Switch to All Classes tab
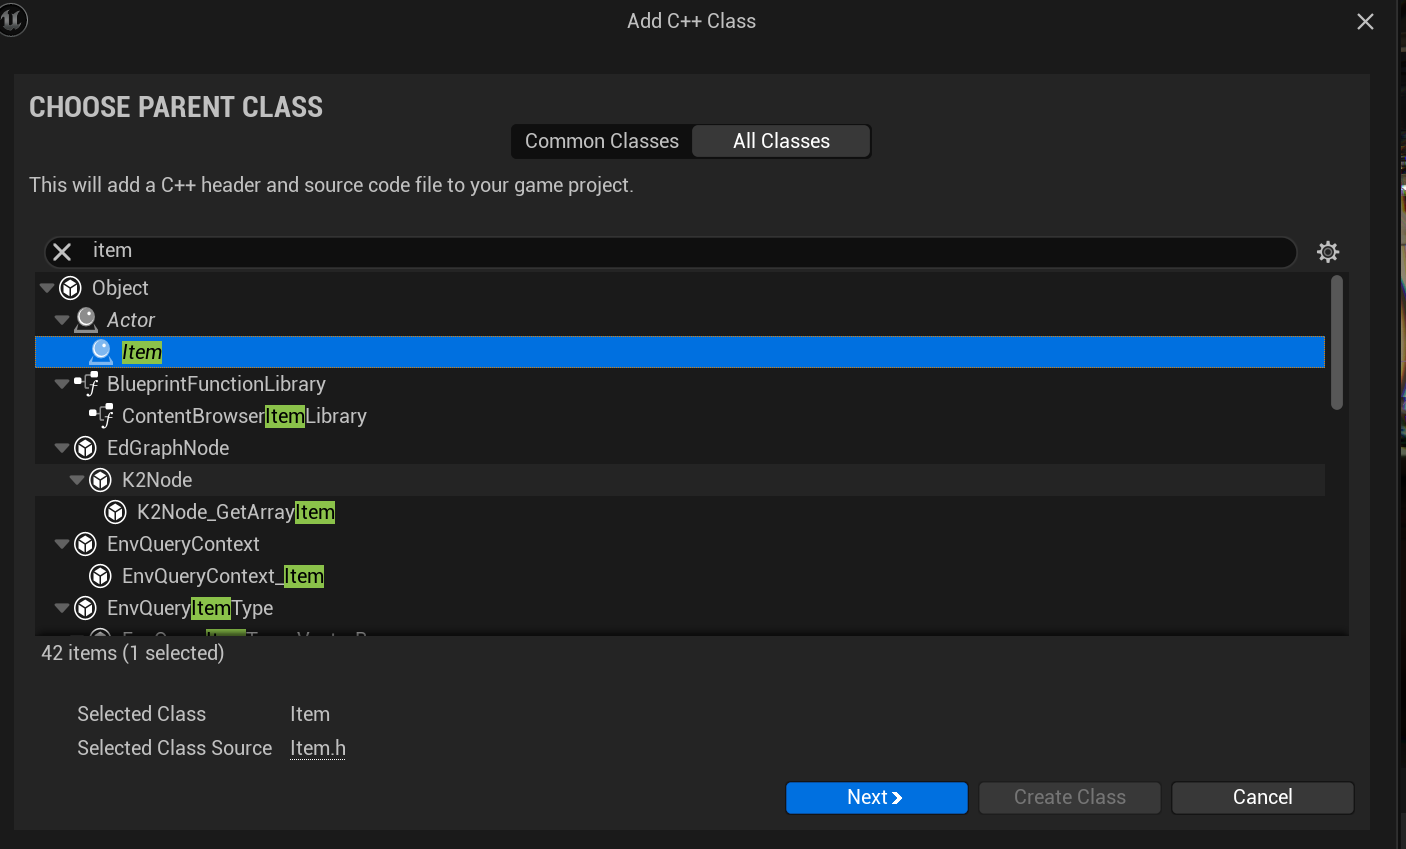 click(x=781, y=141)
